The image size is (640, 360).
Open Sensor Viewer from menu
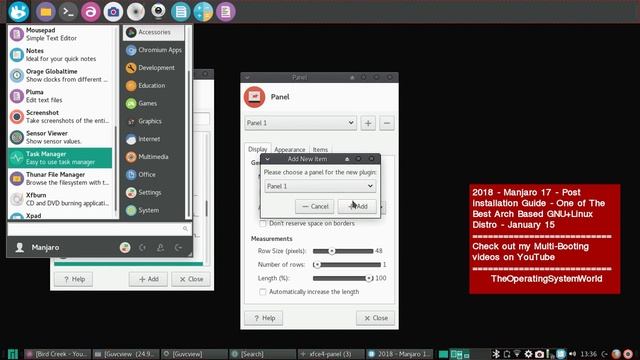point(60,137)
